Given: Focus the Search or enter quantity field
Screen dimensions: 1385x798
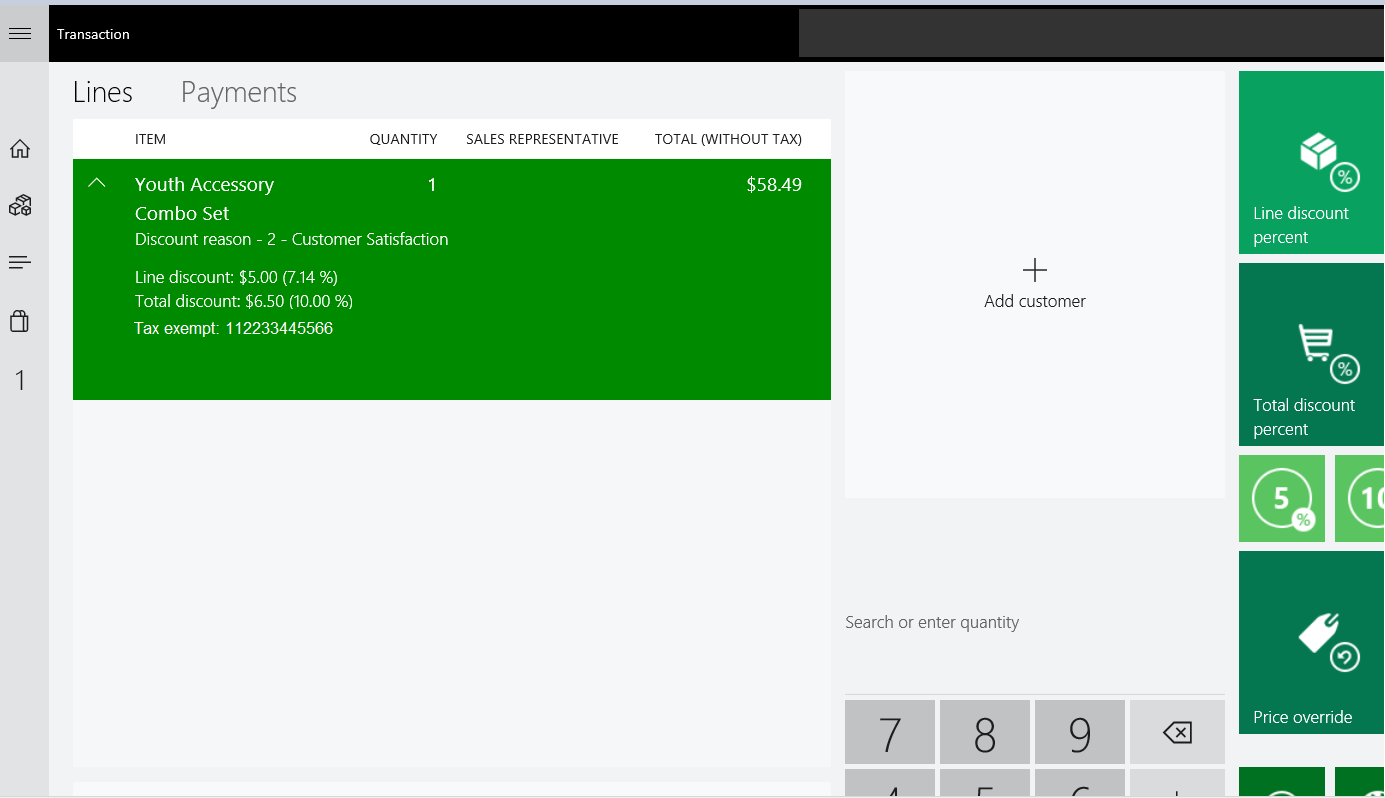Looking at the screenshot, I should coord(1035,622).
